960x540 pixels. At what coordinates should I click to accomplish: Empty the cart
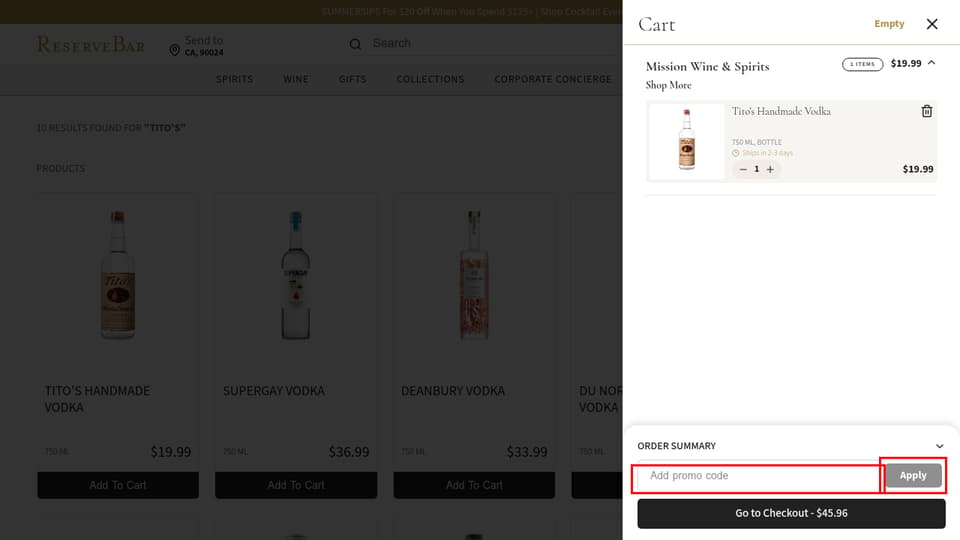pyautogui.click(x=889, y=23)
